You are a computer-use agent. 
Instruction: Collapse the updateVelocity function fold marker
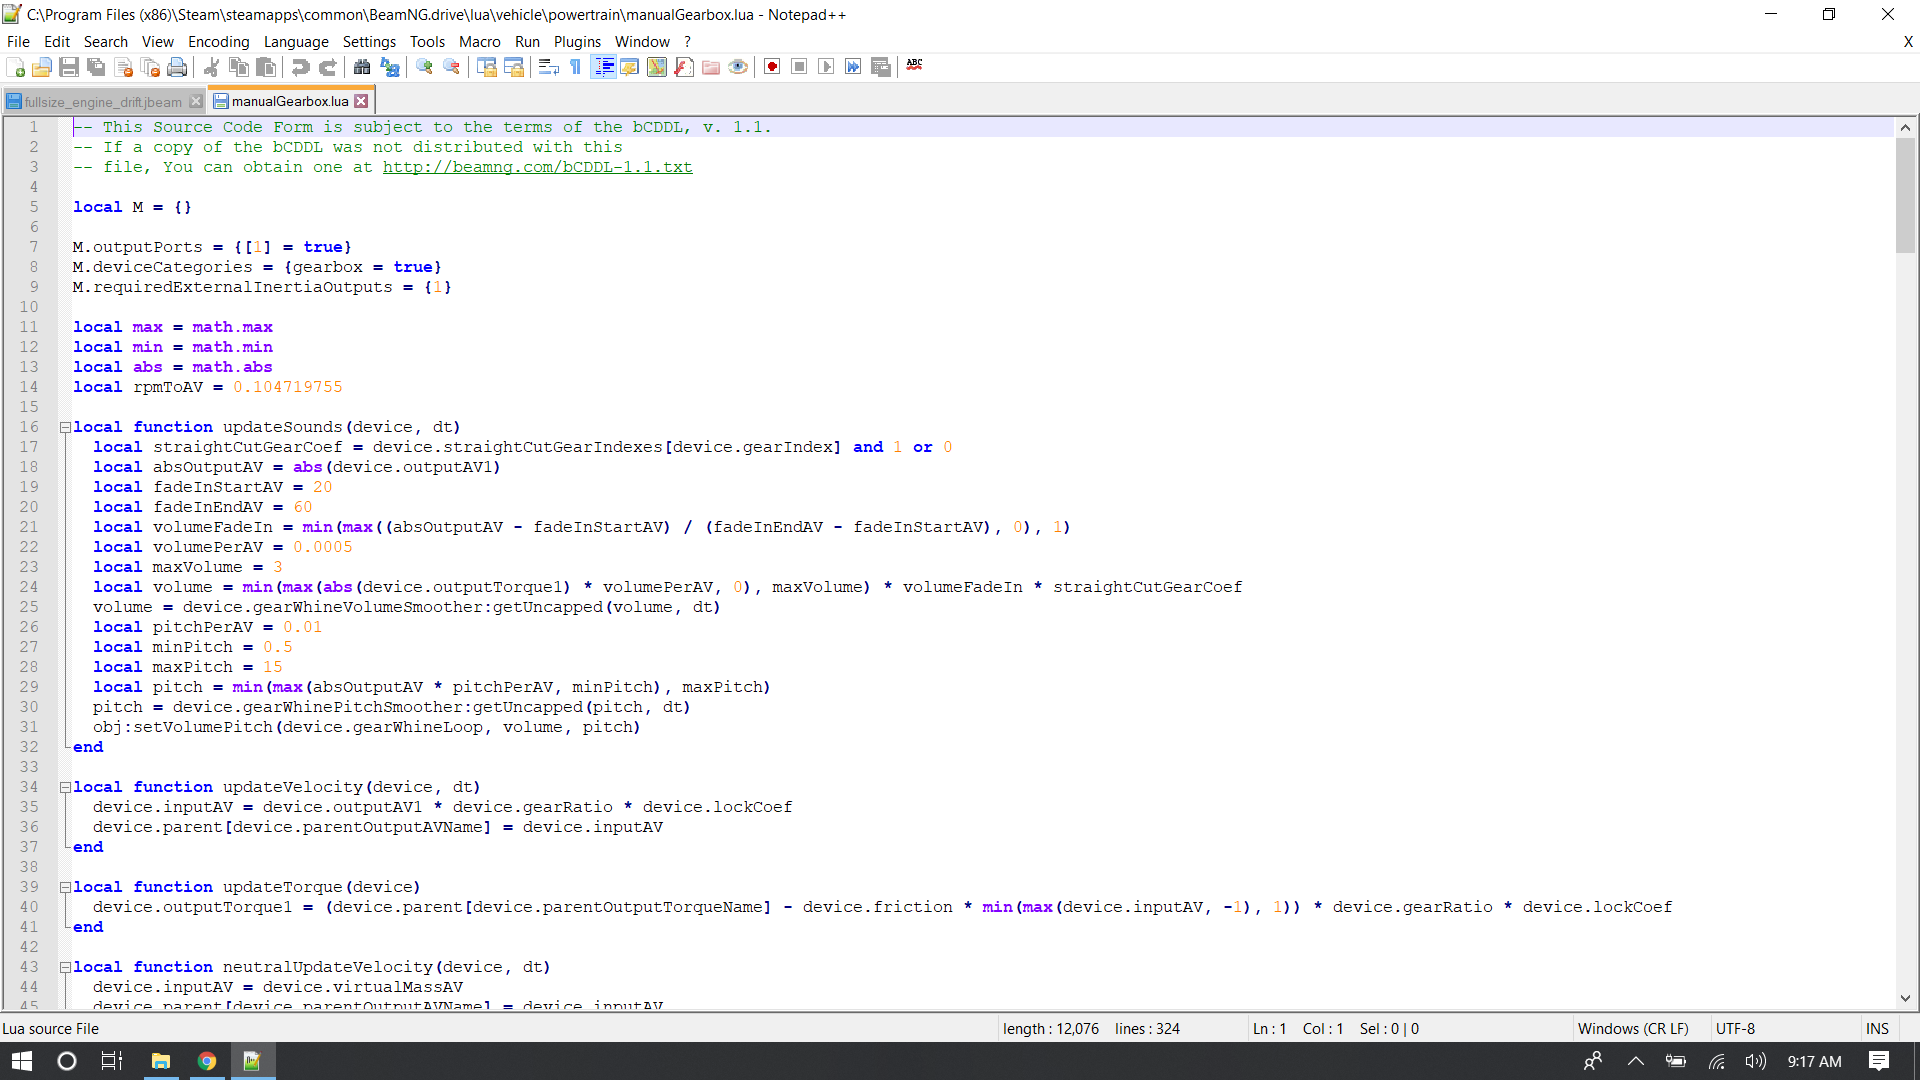tap(65, 787)
